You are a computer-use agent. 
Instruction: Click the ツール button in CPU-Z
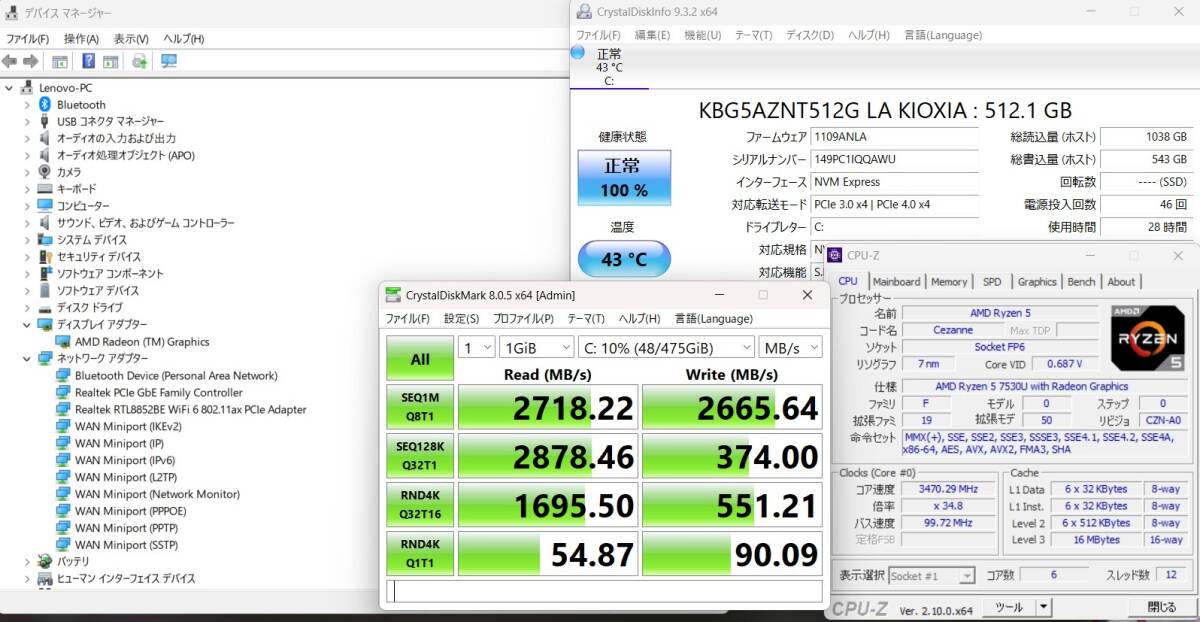click(x=1008, y=607)
